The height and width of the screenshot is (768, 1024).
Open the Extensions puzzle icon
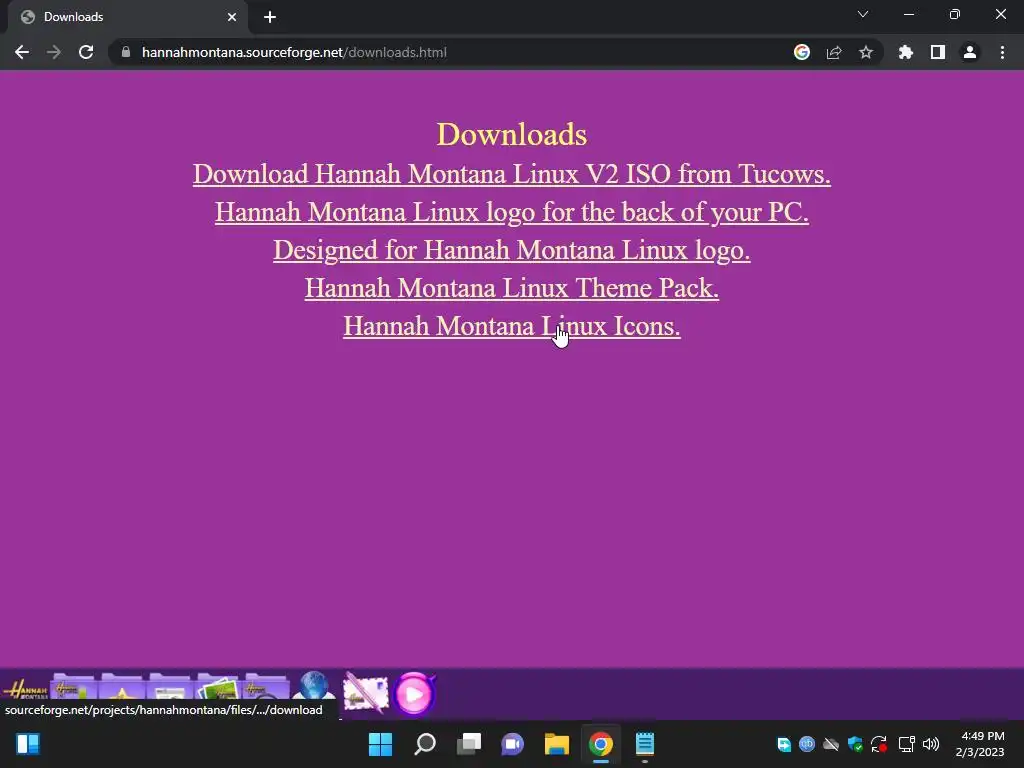coord(906,52)
